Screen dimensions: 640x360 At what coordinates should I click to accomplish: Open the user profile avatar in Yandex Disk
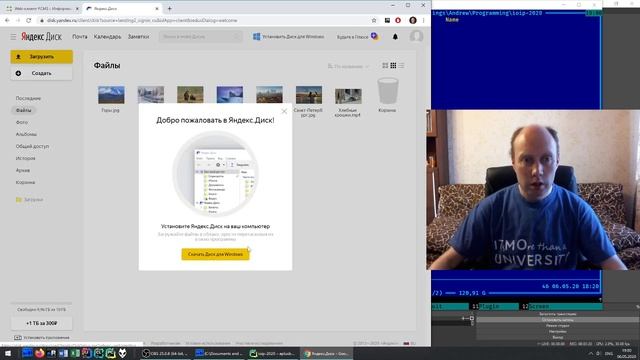pos(416,36)
